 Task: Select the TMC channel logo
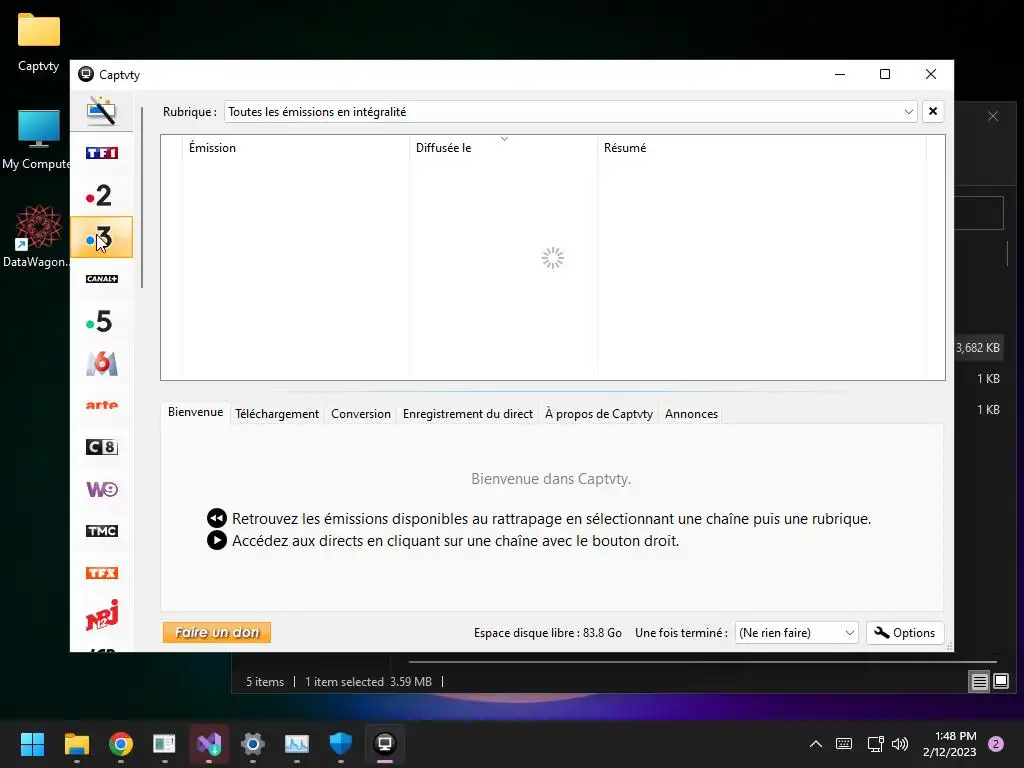coord(102,531)
